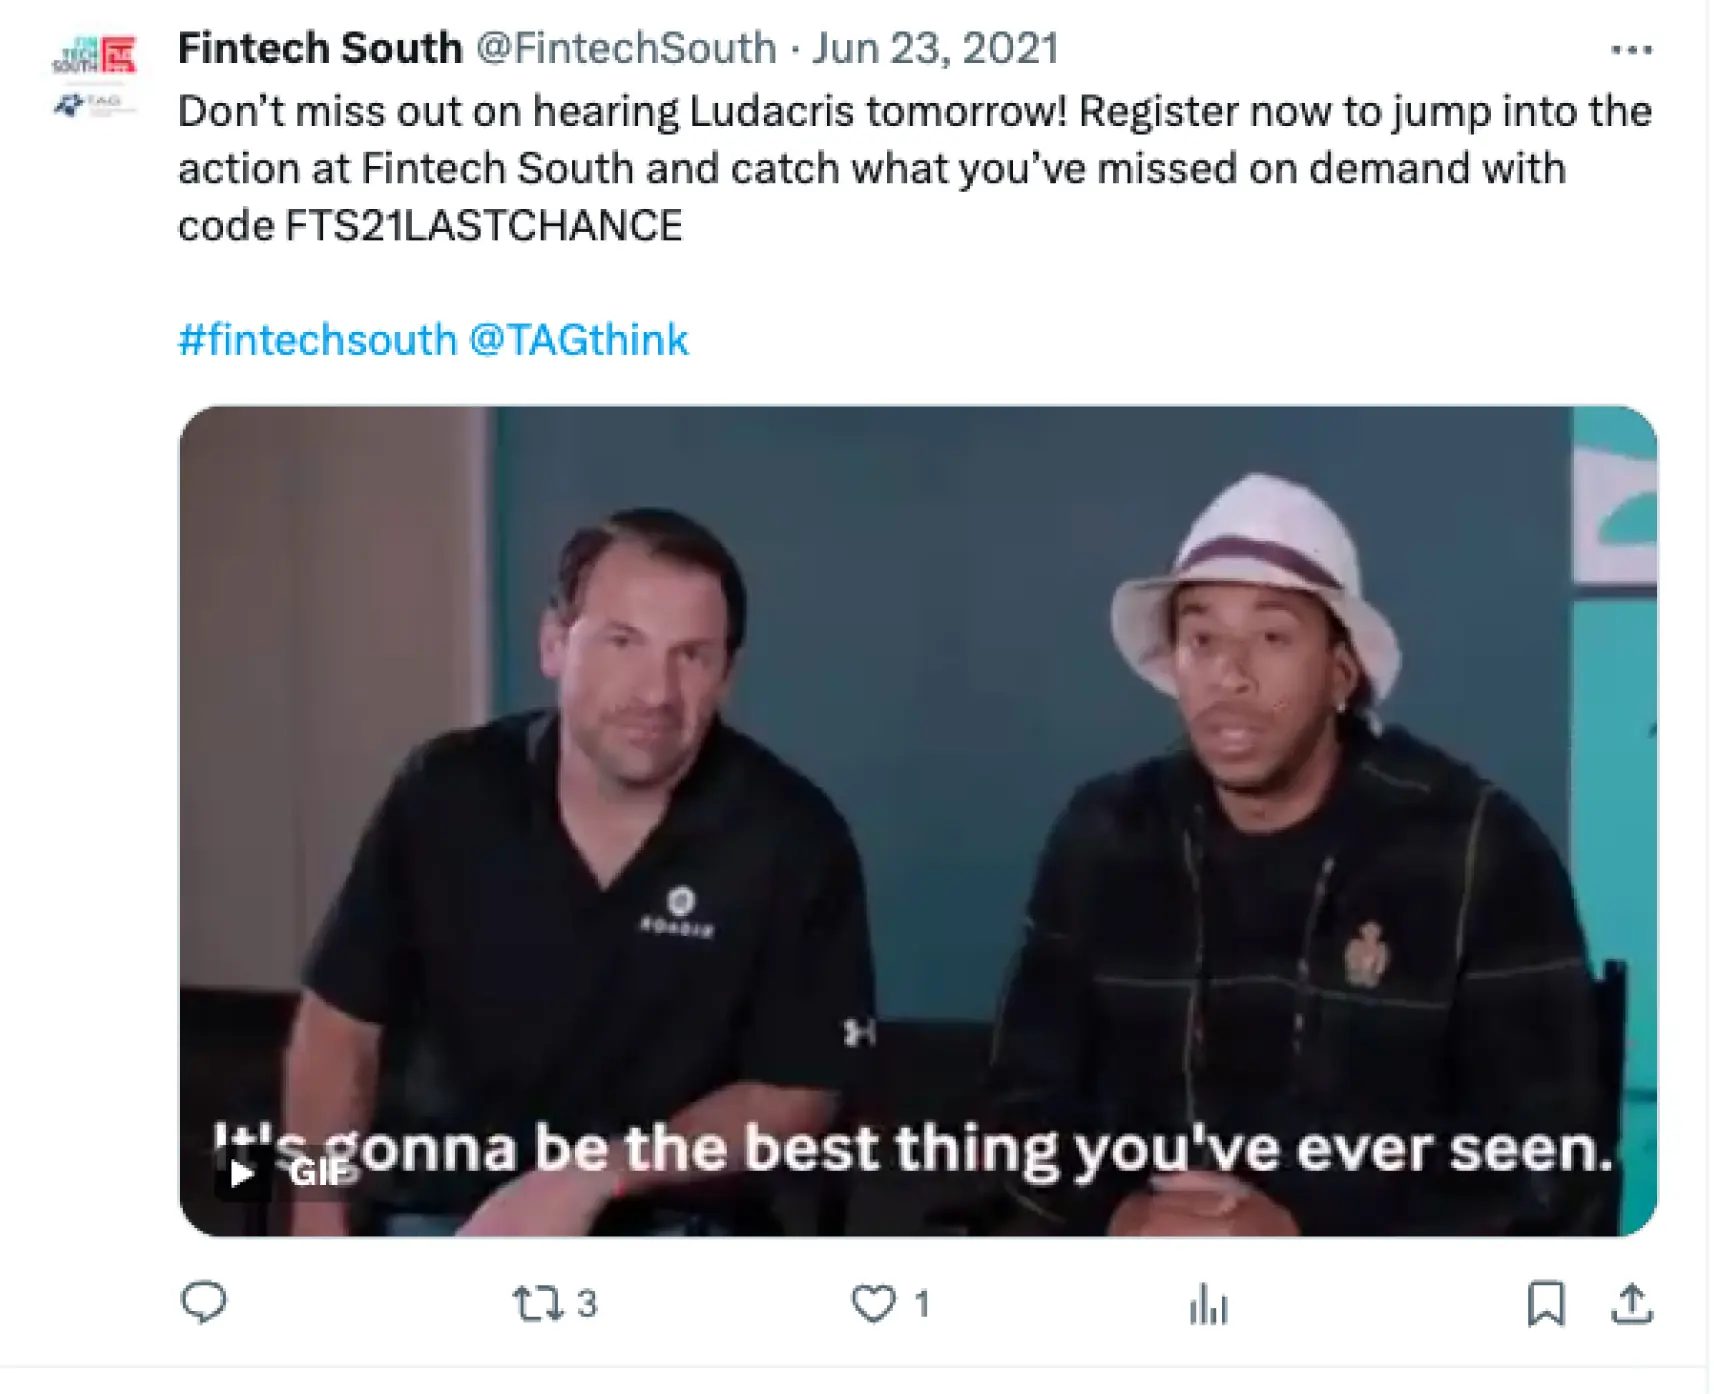This screenshot has height=1394, width=1714.
Task: Click the GIF caption text overlay
Action: [x=915, y=1150]
